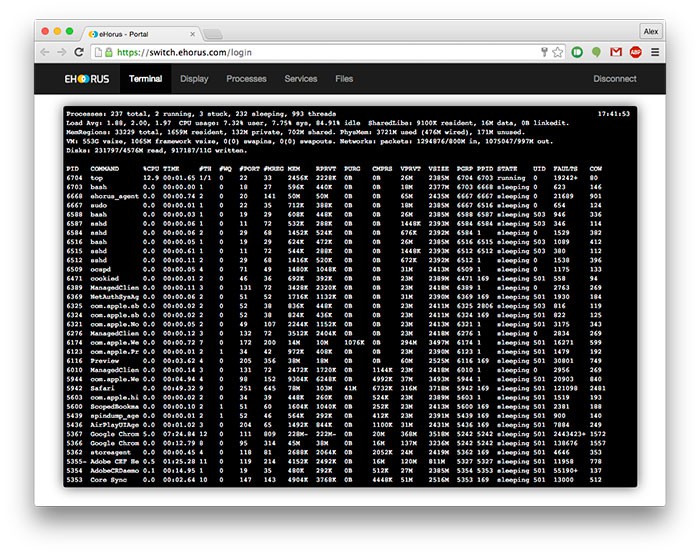Go back with the browser back arrow
Viewport: 700px width, 555px height.
(x=45, y=52)
